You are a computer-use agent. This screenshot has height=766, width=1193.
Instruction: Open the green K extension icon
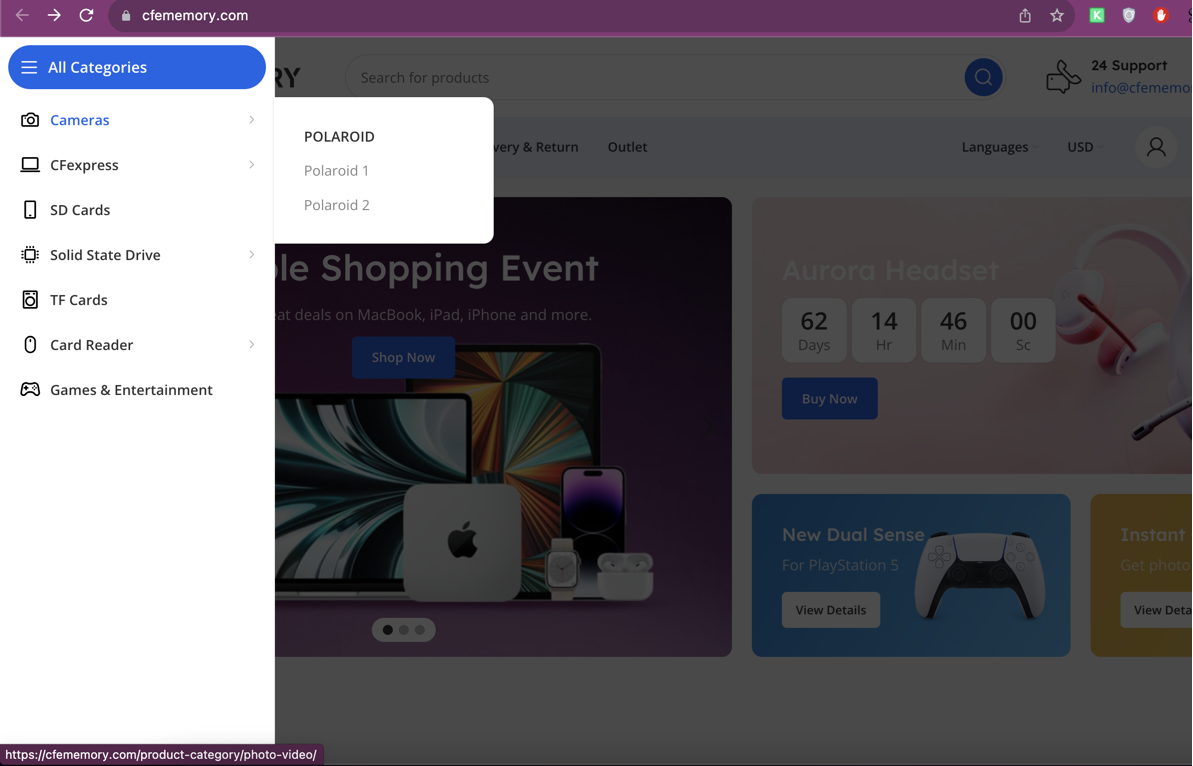1096,15
